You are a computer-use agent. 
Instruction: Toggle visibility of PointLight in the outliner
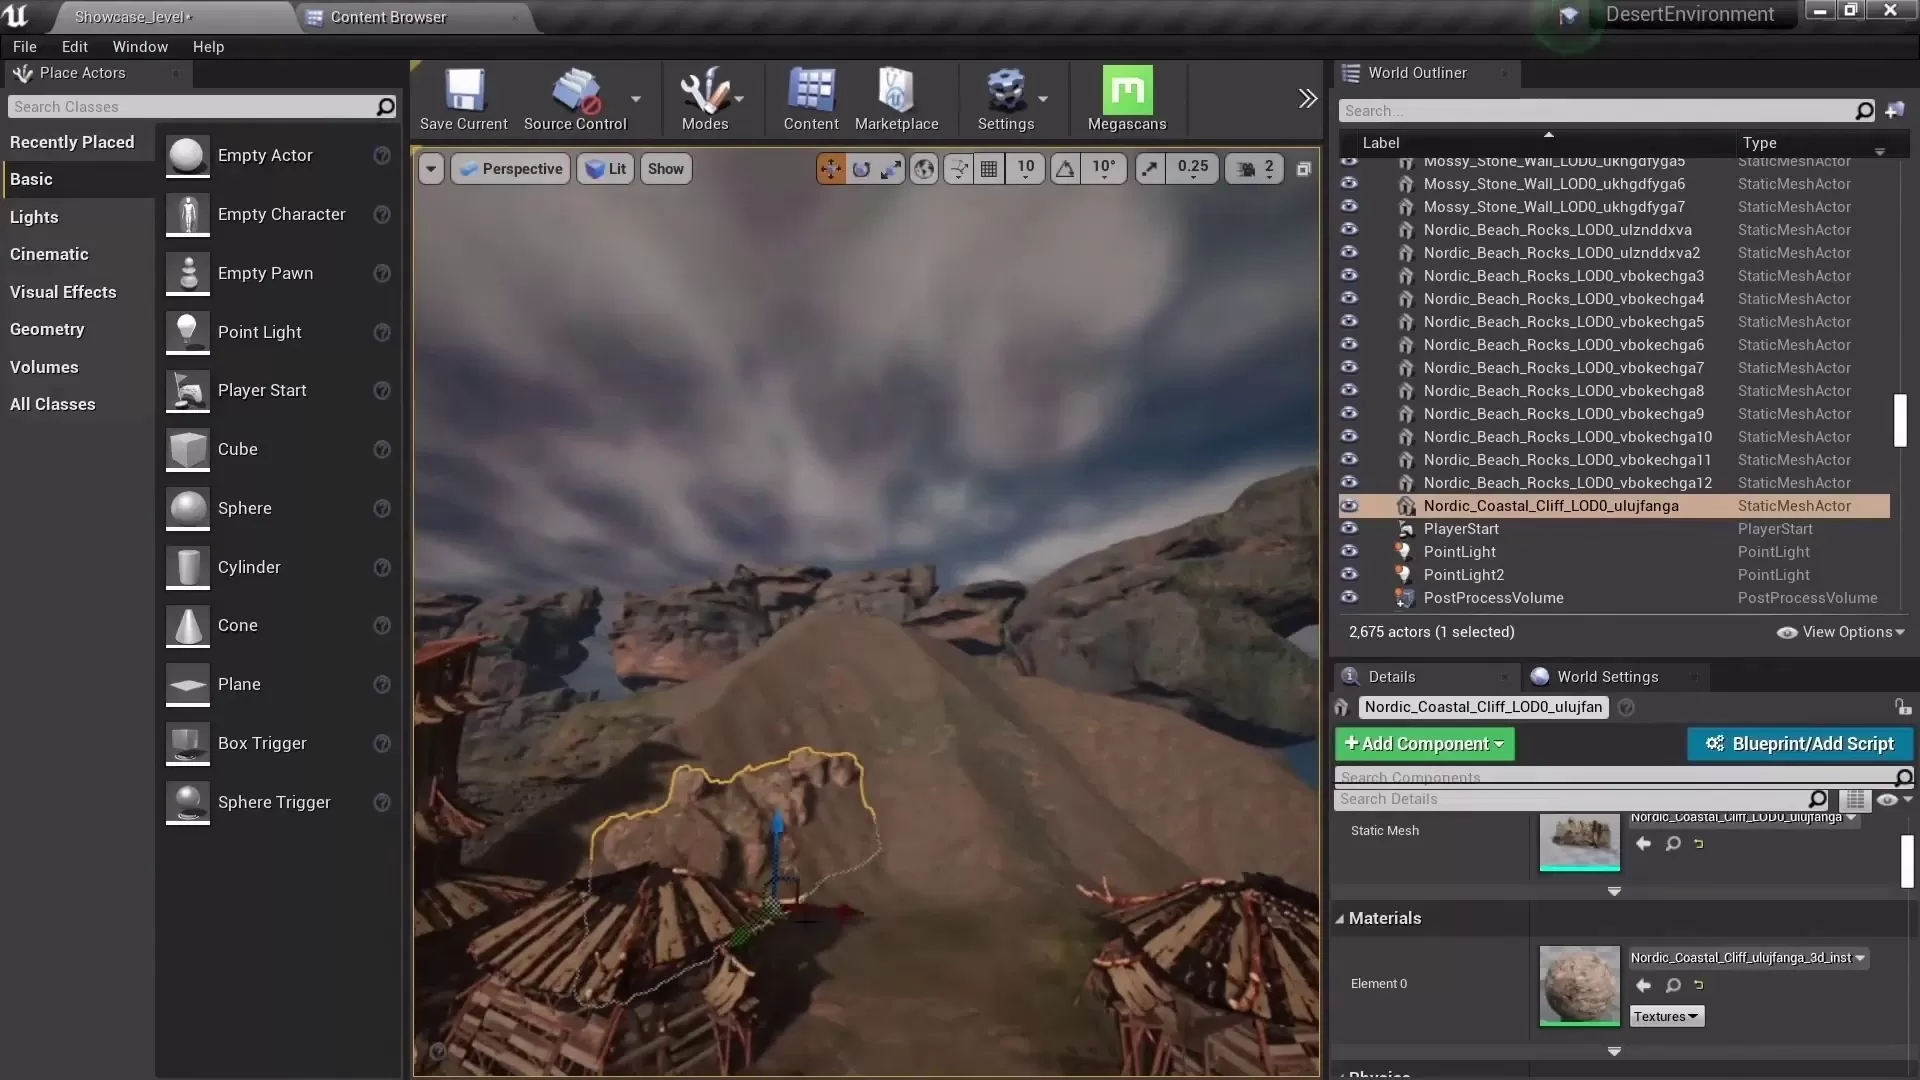click(1350, 551)
